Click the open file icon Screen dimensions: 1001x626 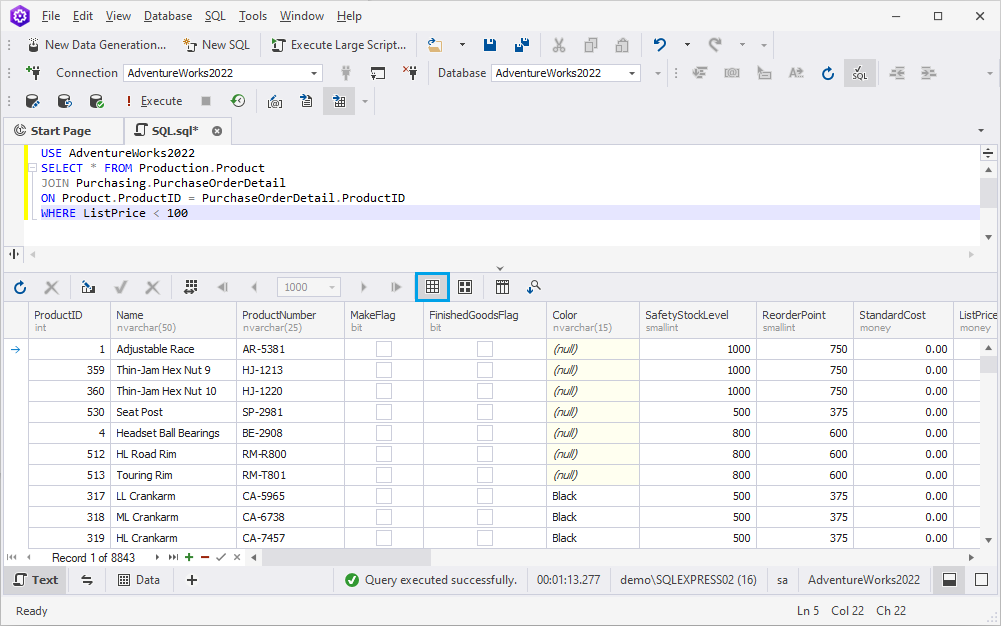[435, 45]
